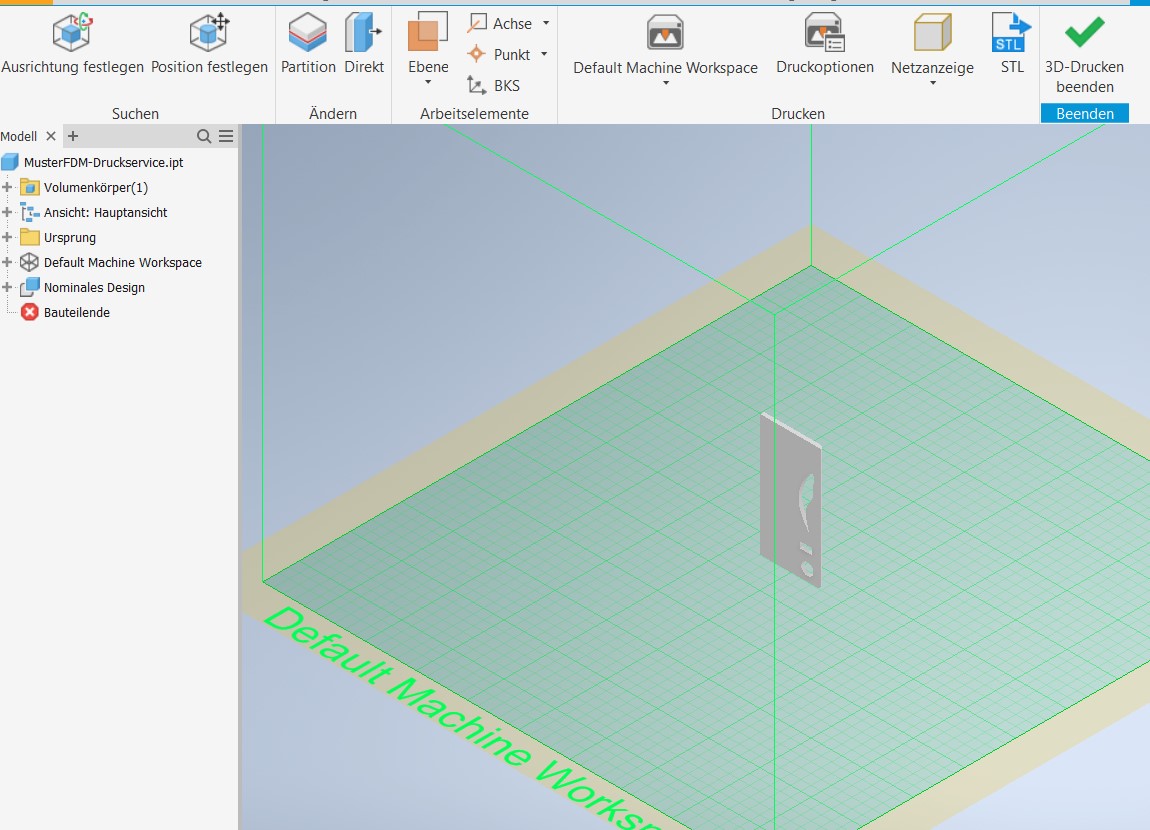Click the Ursprung folder icon
This screenshot has width=1150, height=830.
[30, 237]
